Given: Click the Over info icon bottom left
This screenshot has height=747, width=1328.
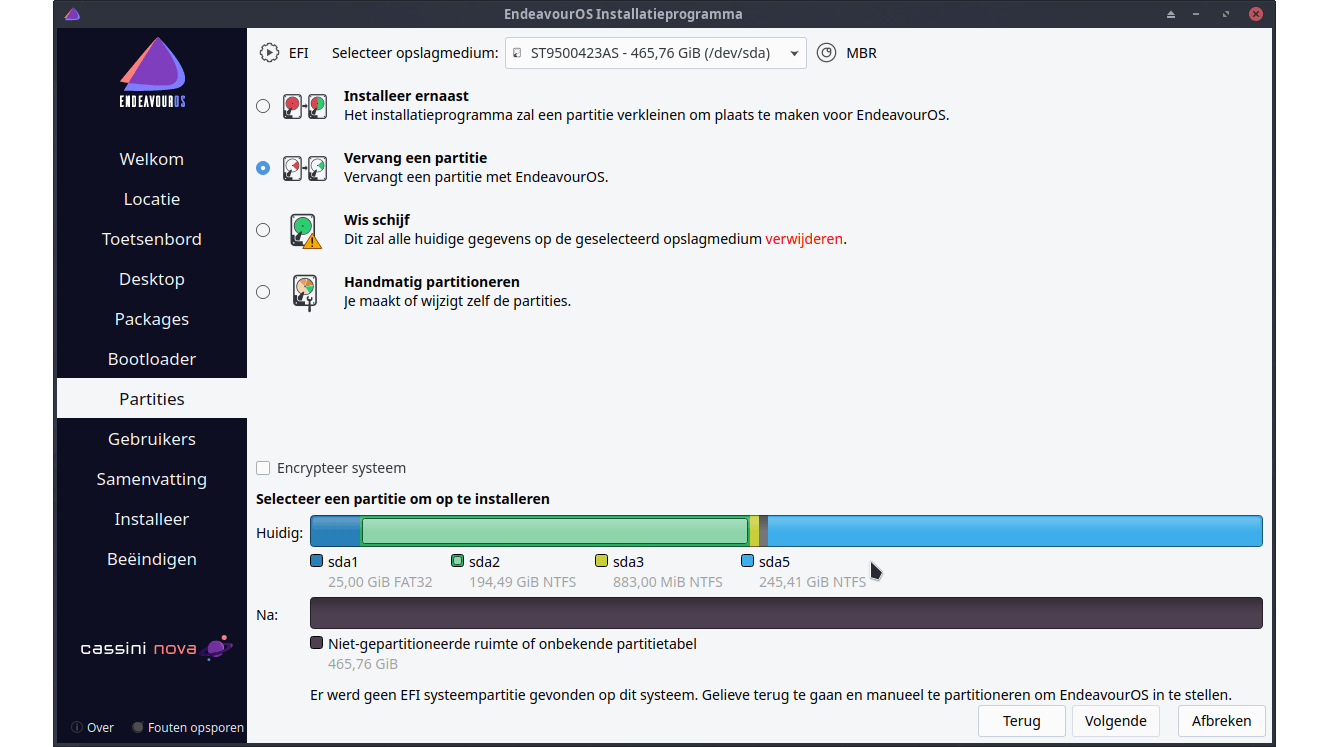Looking at the screenshot, I should 77,727.
